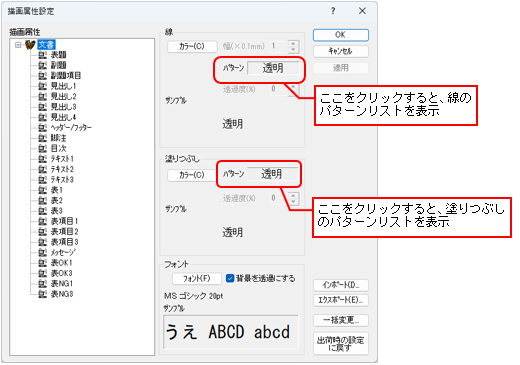The width and height of the screenshot is (520, 365).
Task: Click the icon next to テキスト1
Action: pyautogui.click(x=42, y=159)
